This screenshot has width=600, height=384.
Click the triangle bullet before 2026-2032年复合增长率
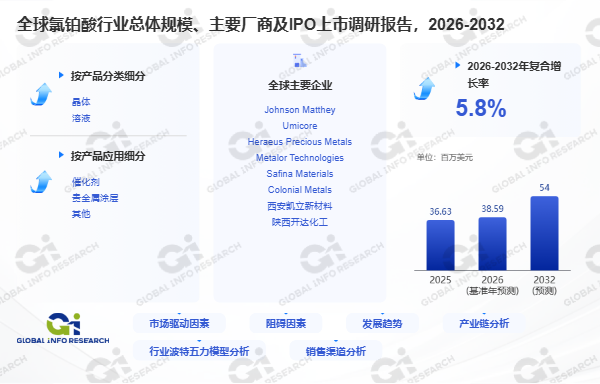457,65
